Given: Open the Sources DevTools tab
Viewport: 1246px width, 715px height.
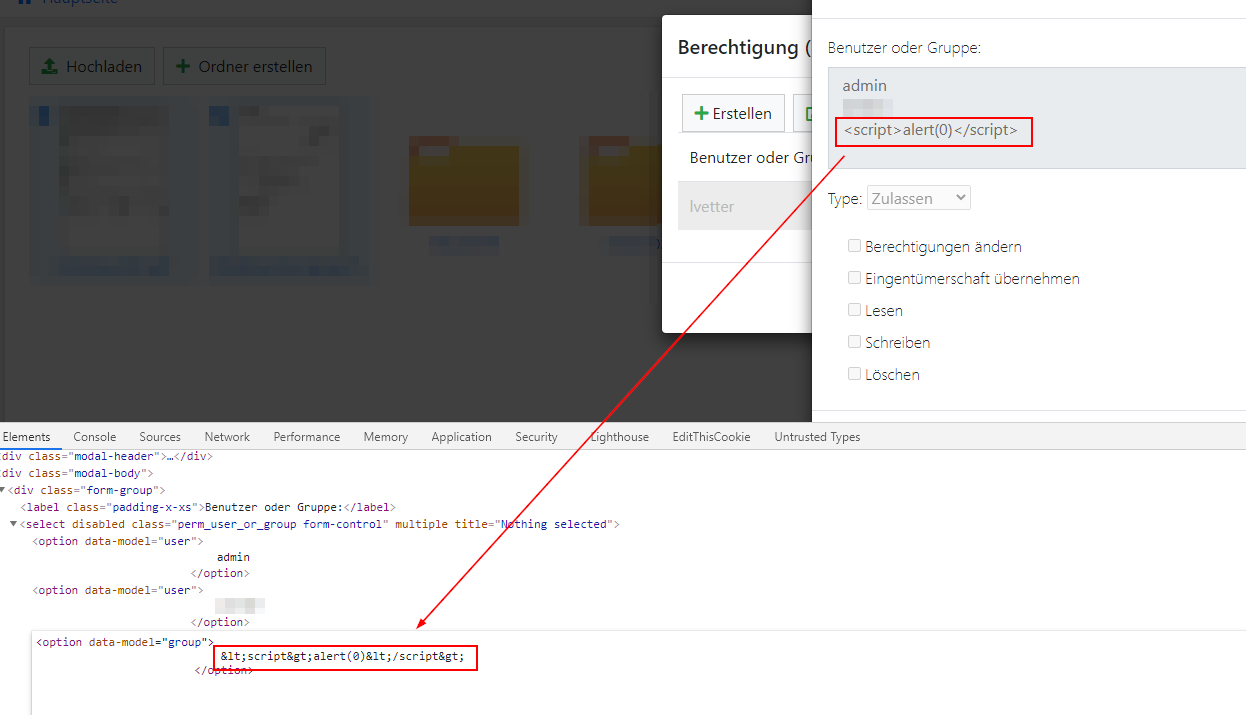Looking at the screenshot, I should pyautogui.click(x=160, y=437).
